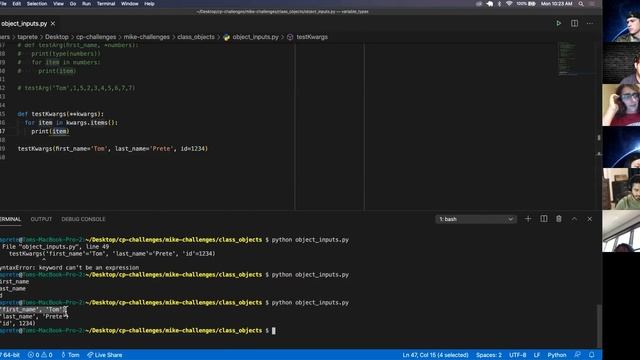Screen dimensions: 640x360
Task: Select participant video with glasses
Action: [621, 105]
